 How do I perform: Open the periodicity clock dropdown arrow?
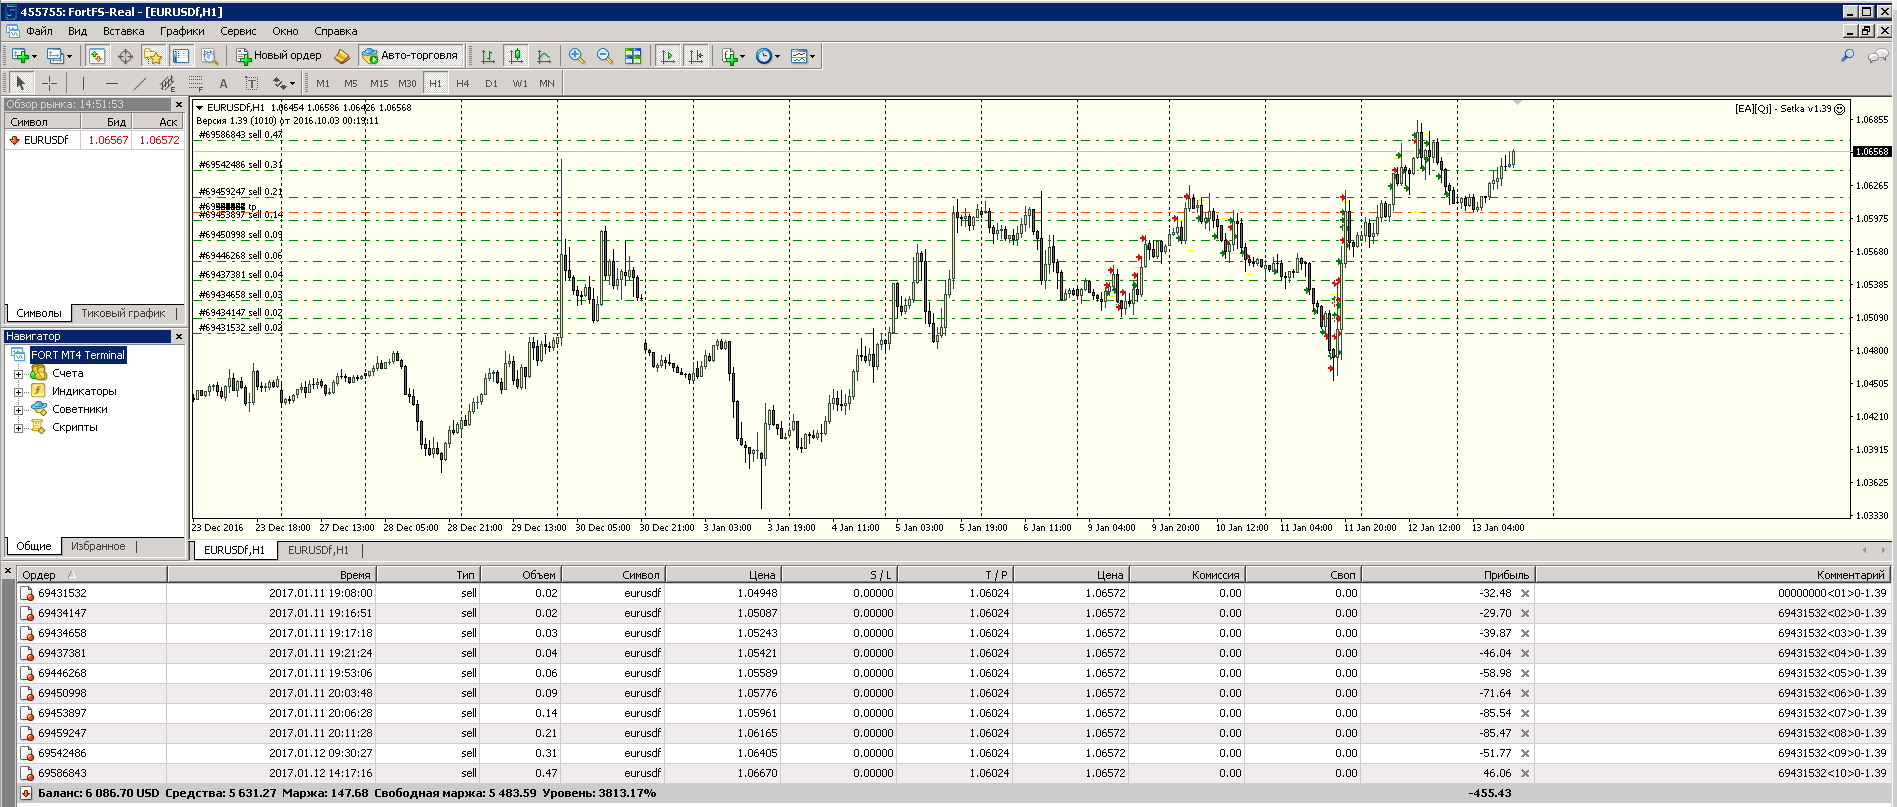[x=777, y=57]
